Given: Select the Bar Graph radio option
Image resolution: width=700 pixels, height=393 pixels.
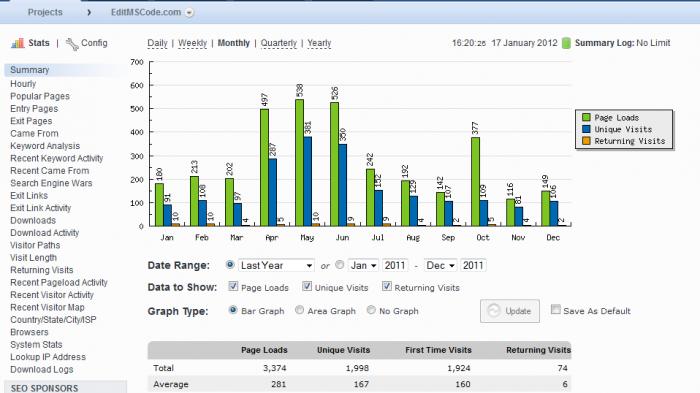Looking at the screenshot, I should coord(233,310).
